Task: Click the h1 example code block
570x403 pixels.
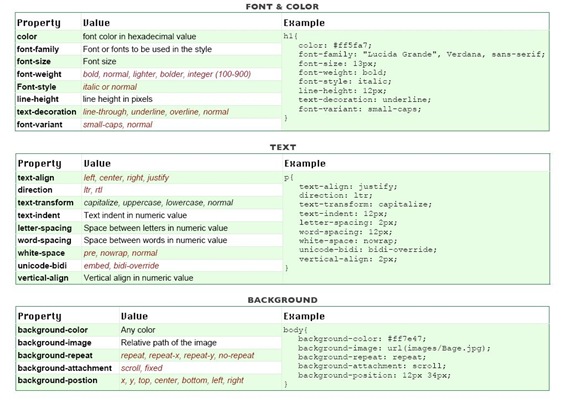Action: click(x=414, y=77)
